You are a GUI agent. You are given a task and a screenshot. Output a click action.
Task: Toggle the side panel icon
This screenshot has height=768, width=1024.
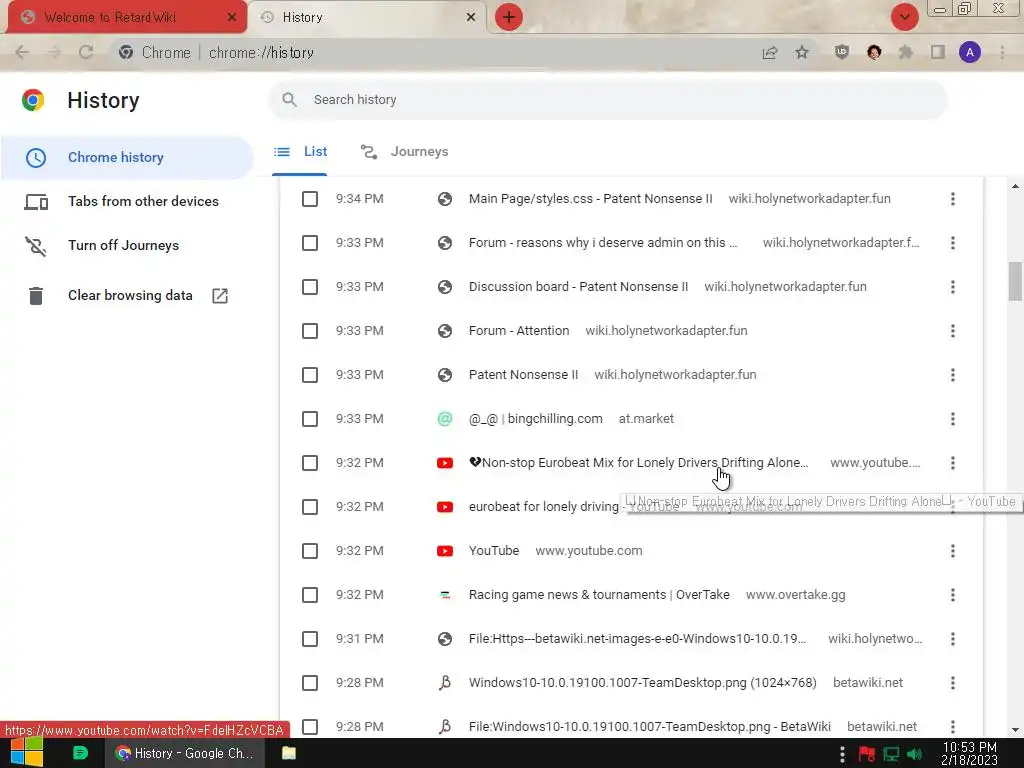coord(938,52)
